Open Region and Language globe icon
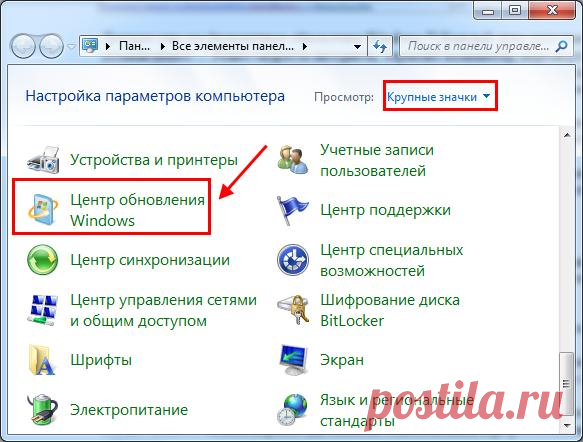 tap(293, 409)
